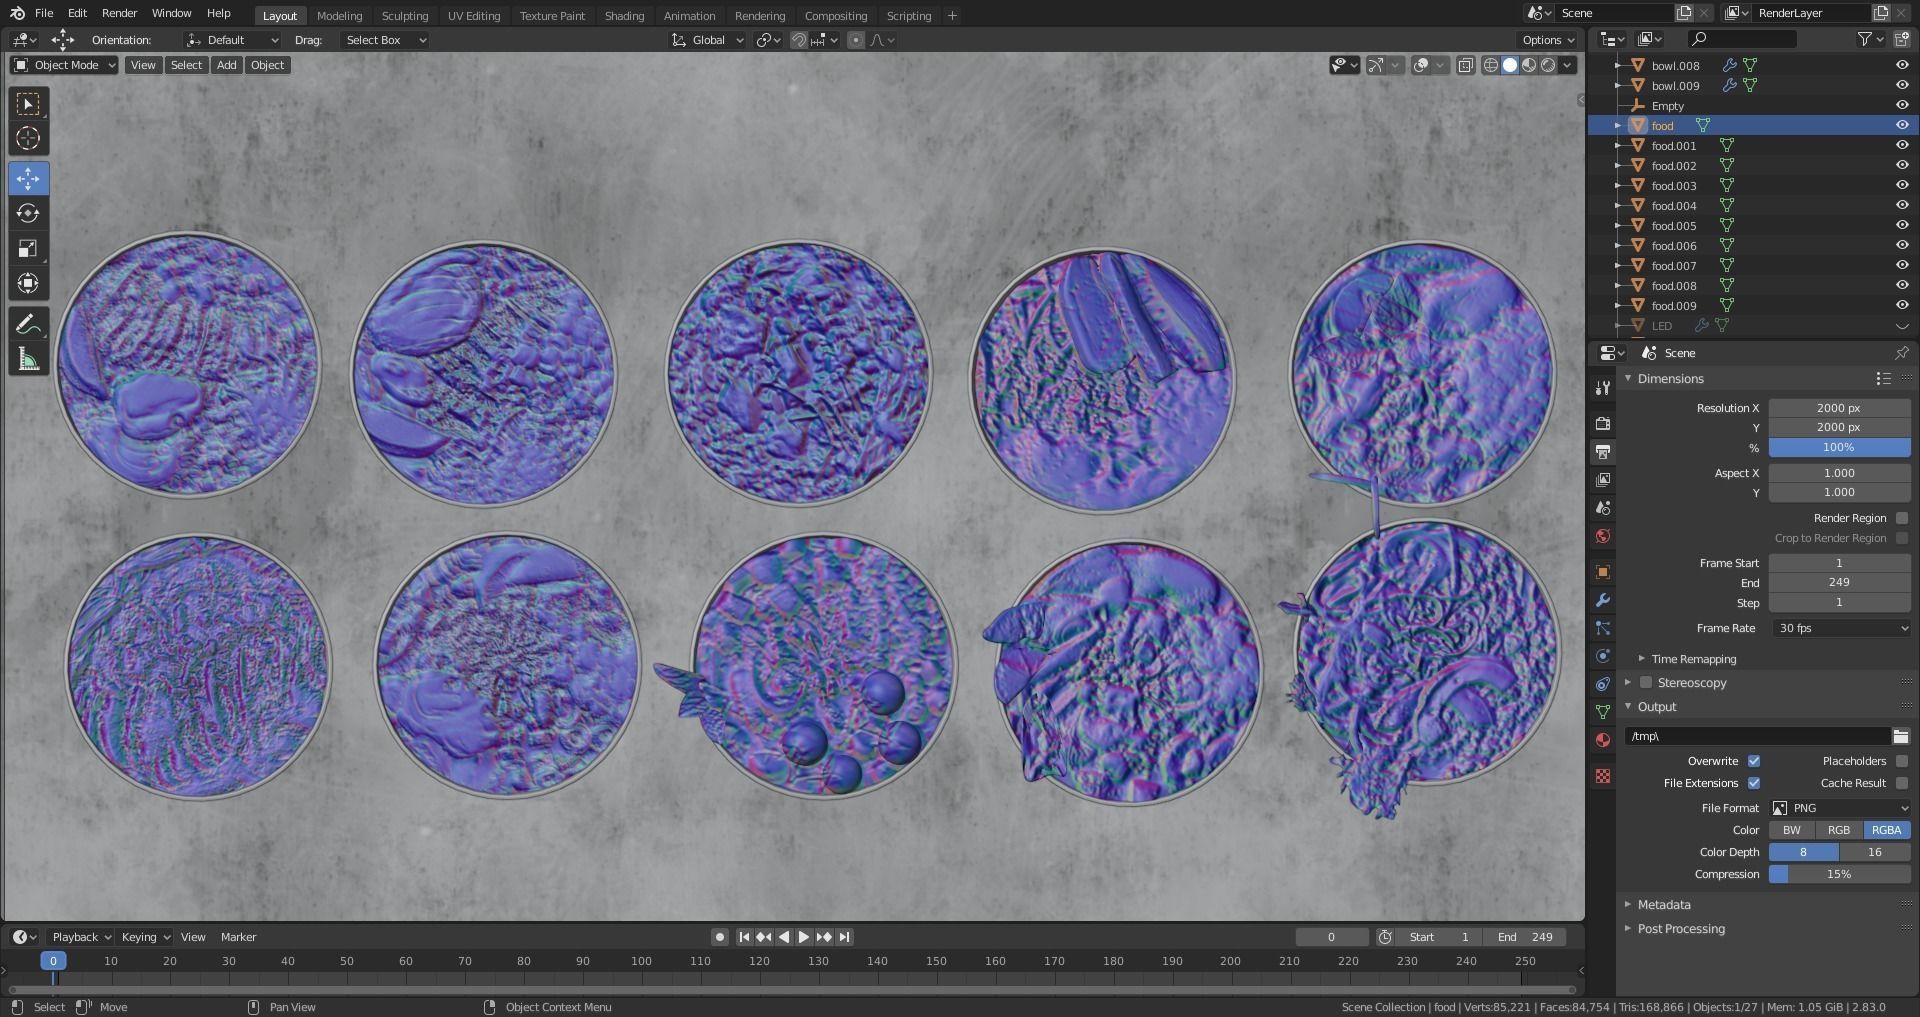
Task: Jump to the end frame
Action: pos(845,937)
